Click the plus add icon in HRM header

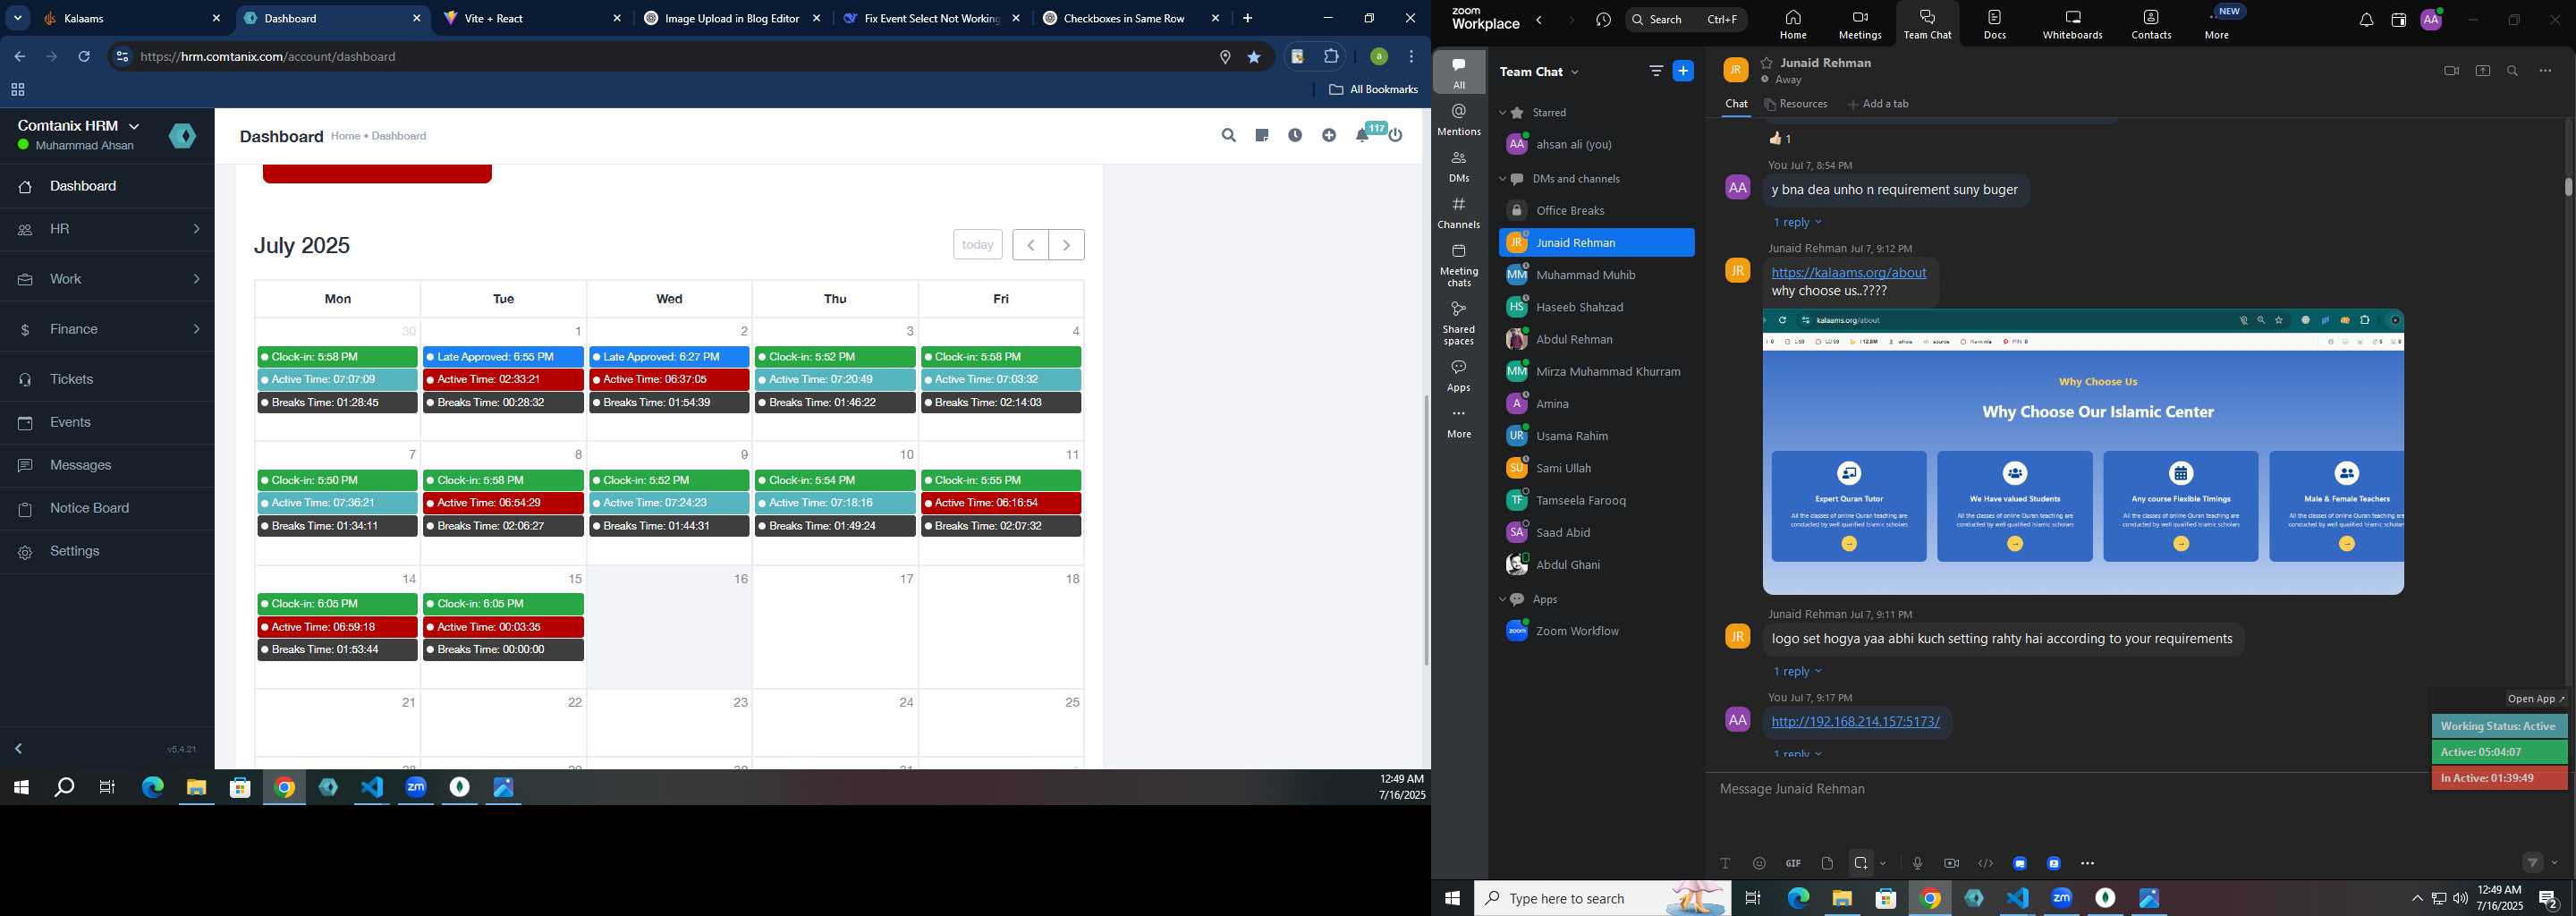[x=1329, y=136]
